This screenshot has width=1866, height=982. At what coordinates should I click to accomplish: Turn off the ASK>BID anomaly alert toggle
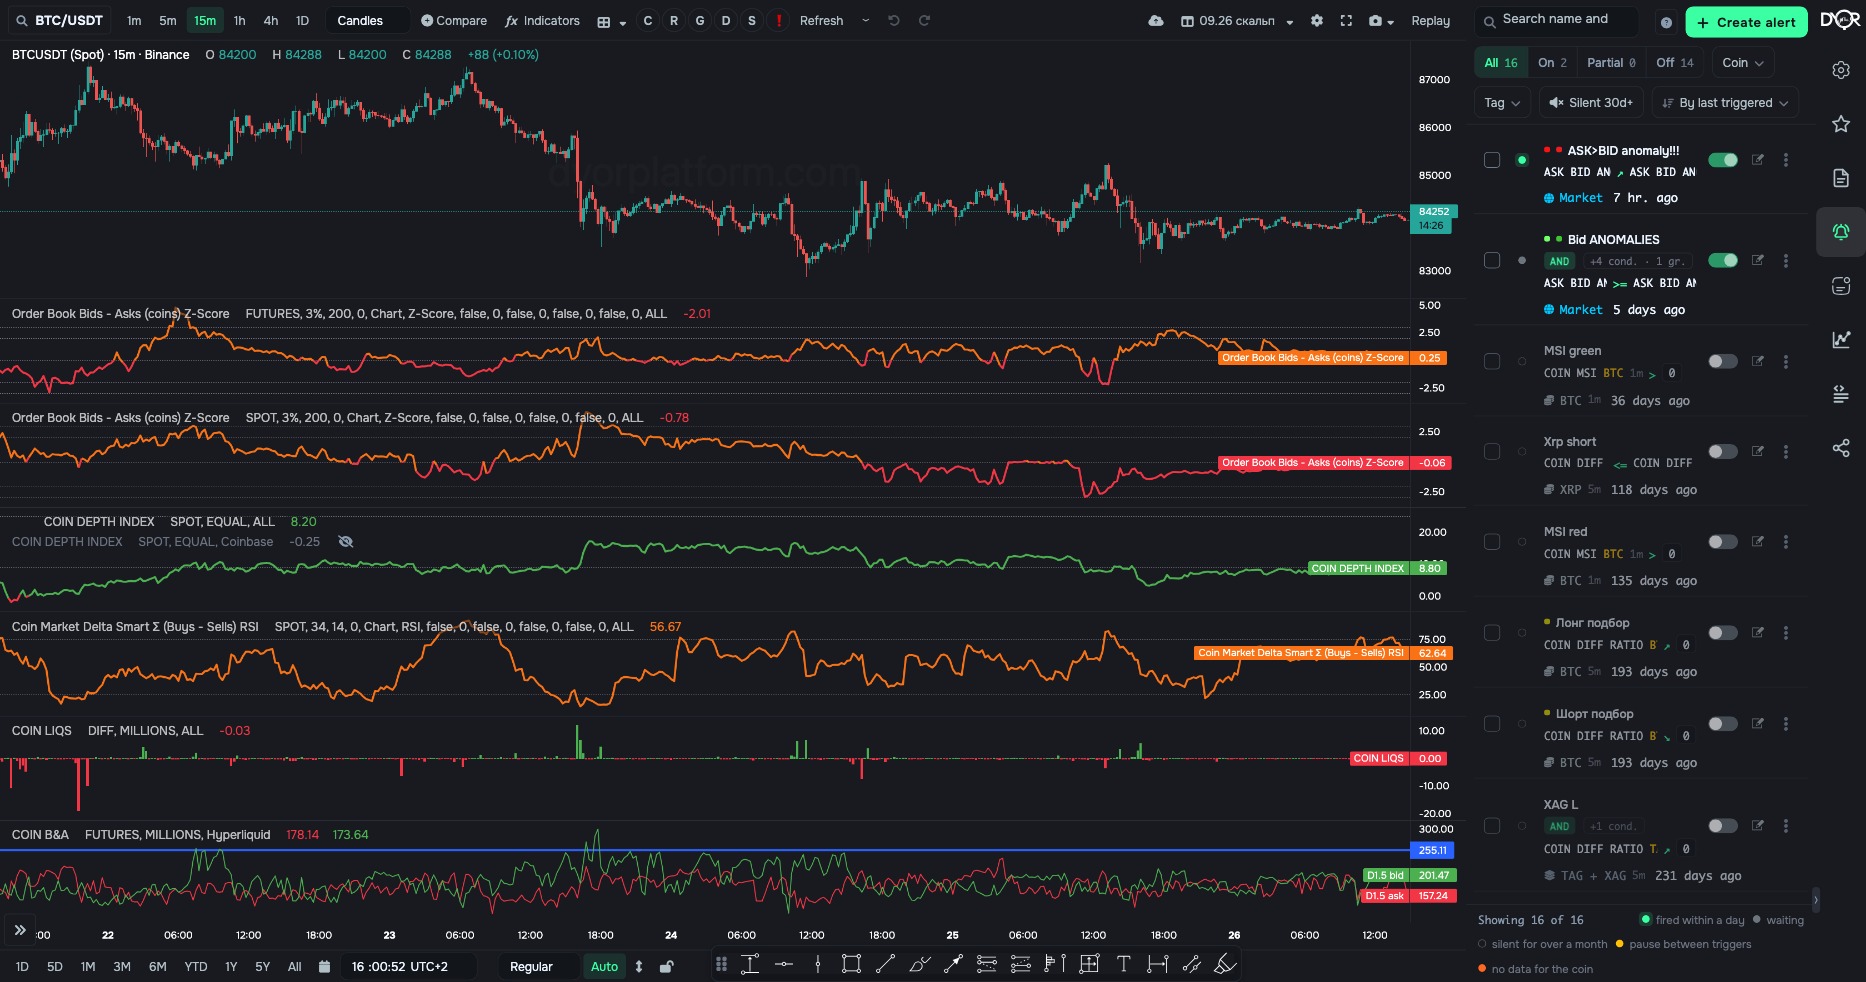(1723, 160)
